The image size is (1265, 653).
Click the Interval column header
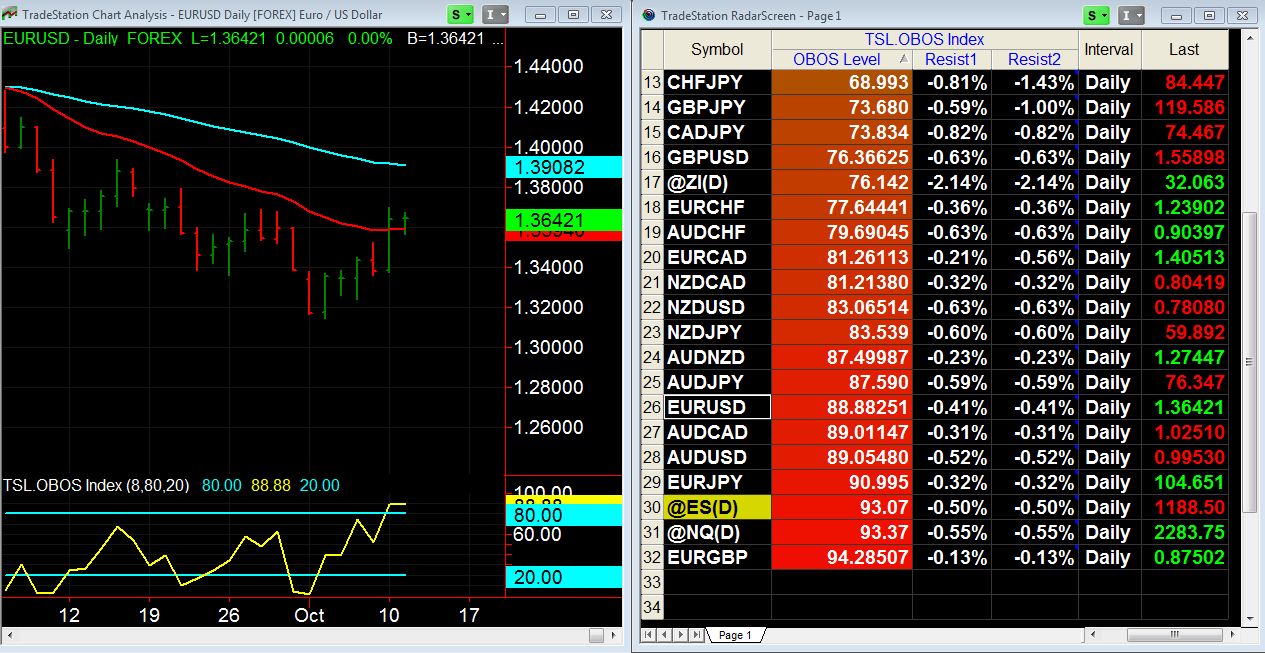[1109, 49]
